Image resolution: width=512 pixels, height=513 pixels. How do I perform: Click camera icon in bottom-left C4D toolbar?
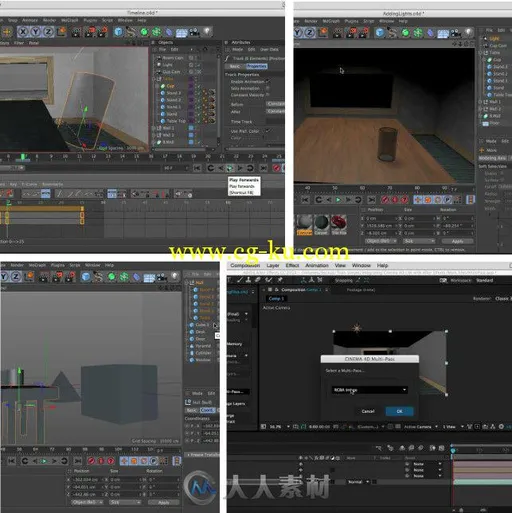click(x=162, y=277)
